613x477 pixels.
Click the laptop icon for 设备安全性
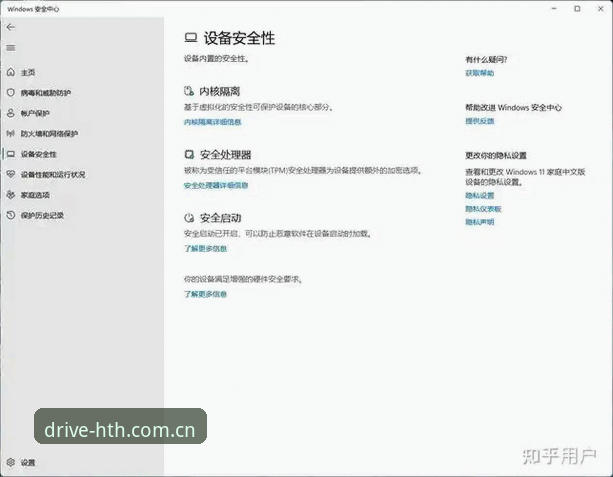tap(11, 154)
